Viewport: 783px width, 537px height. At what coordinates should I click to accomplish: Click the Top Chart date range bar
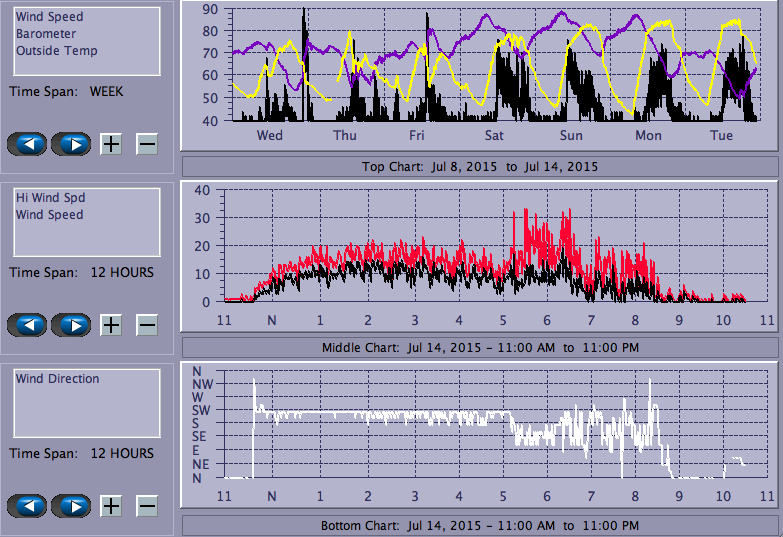click(x=479, y=167)
